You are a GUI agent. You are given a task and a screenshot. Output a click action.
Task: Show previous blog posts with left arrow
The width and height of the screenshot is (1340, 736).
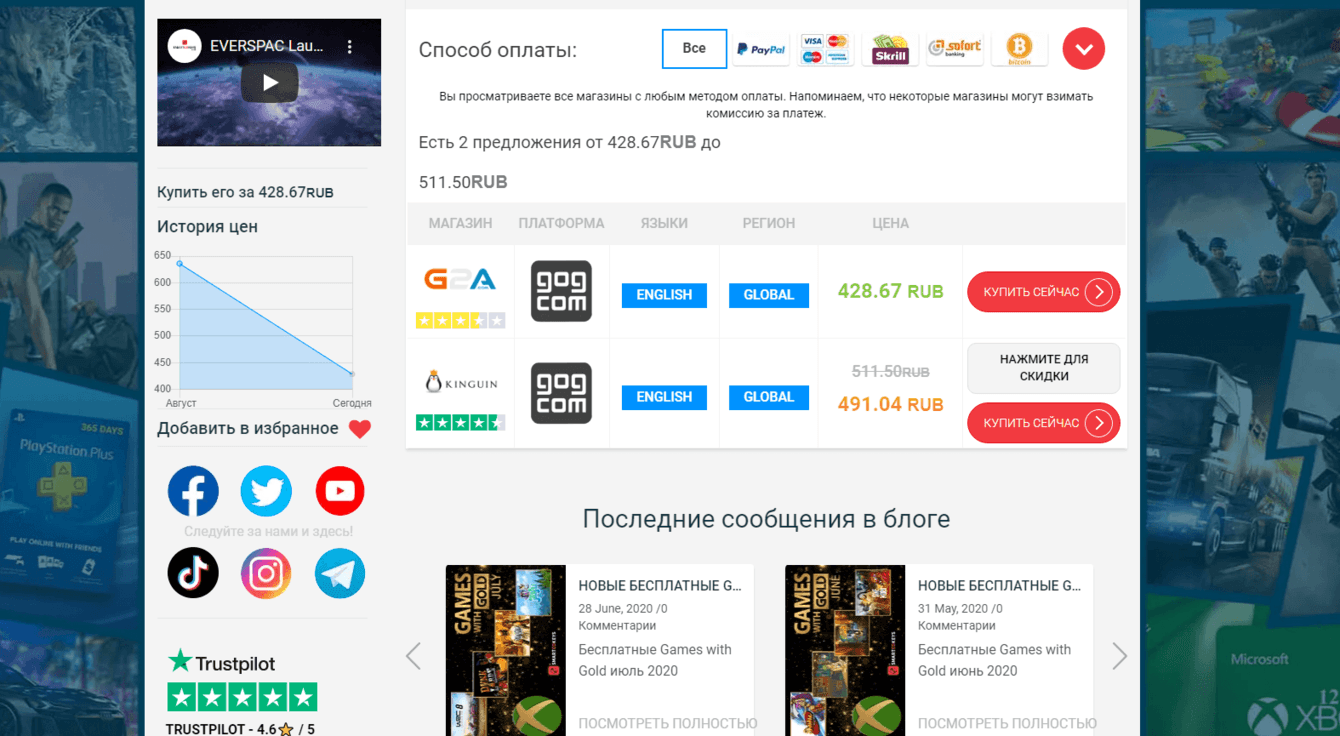tap(413, 656)
